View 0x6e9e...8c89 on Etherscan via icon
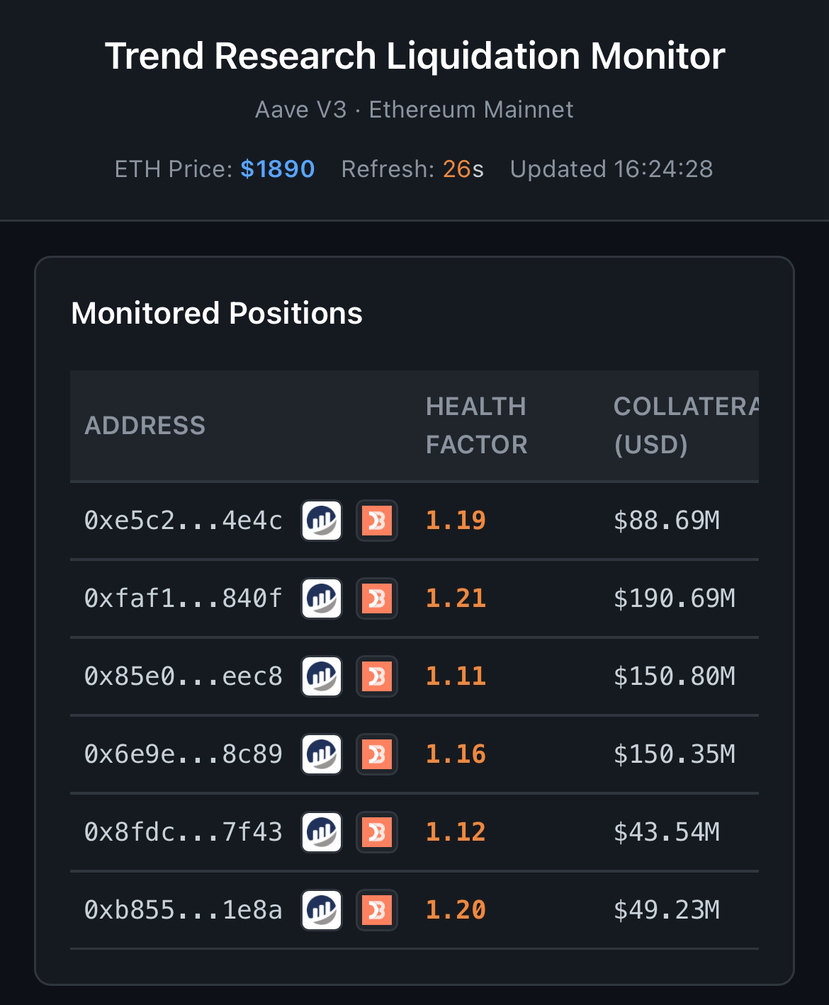829x1005 pixels. point(322,755)
